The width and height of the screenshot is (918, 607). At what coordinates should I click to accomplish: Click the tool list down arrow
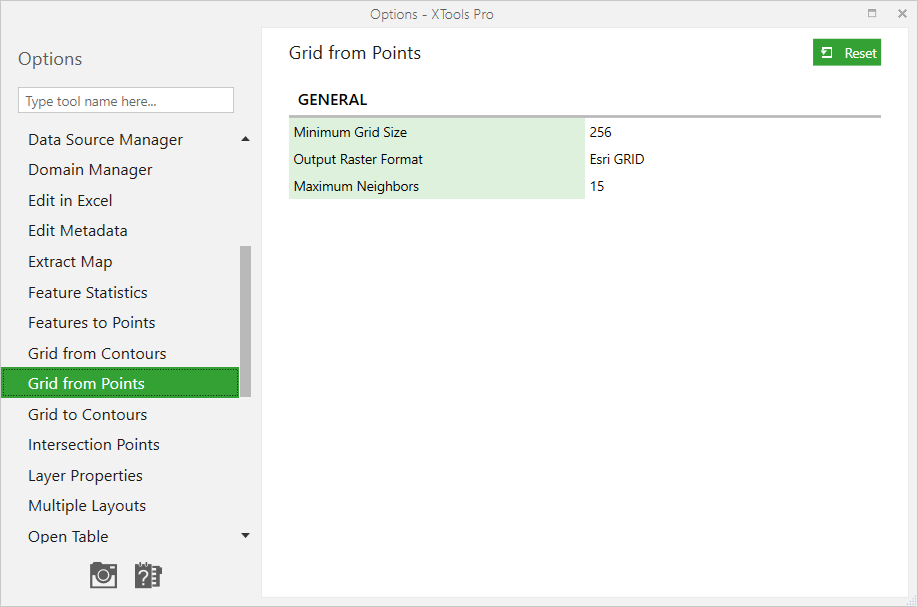(x=245, y=536)
